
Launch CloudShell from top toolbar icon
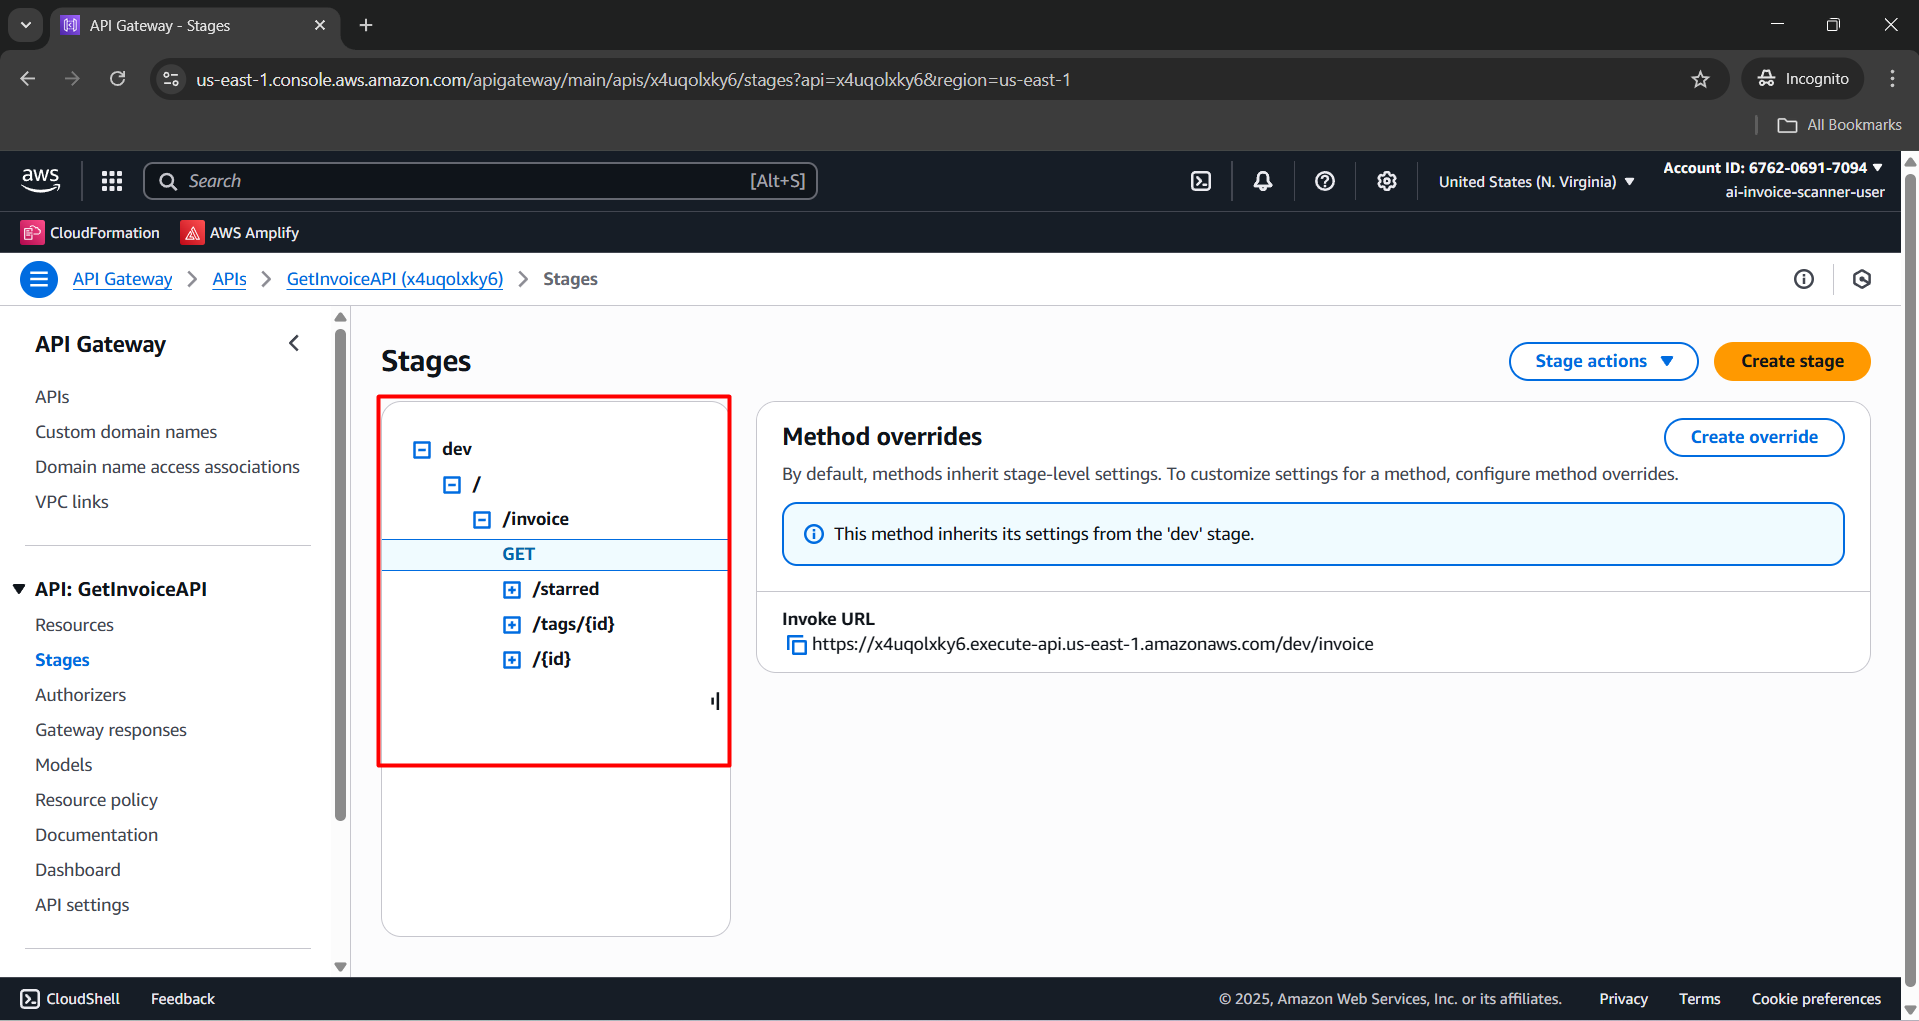tap(1201, 181)
